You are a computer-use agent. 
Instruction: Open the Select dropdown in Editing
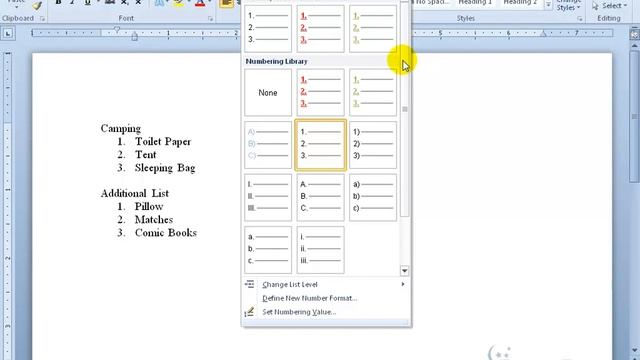(609, 6)
